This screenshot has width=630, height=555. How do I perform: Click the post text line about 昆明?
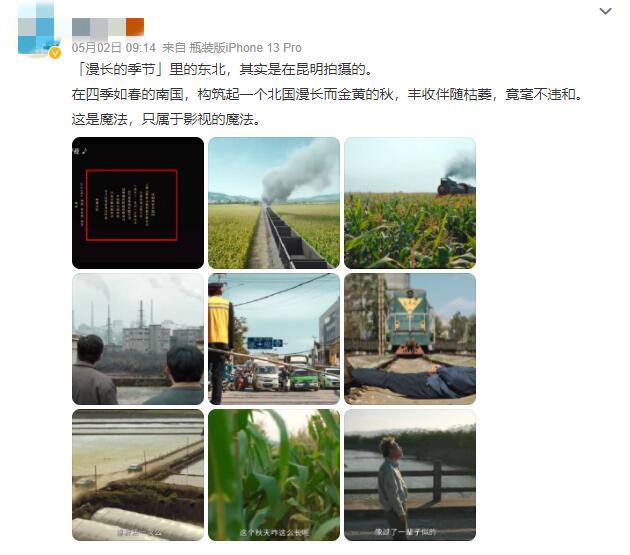coord(223,70)
